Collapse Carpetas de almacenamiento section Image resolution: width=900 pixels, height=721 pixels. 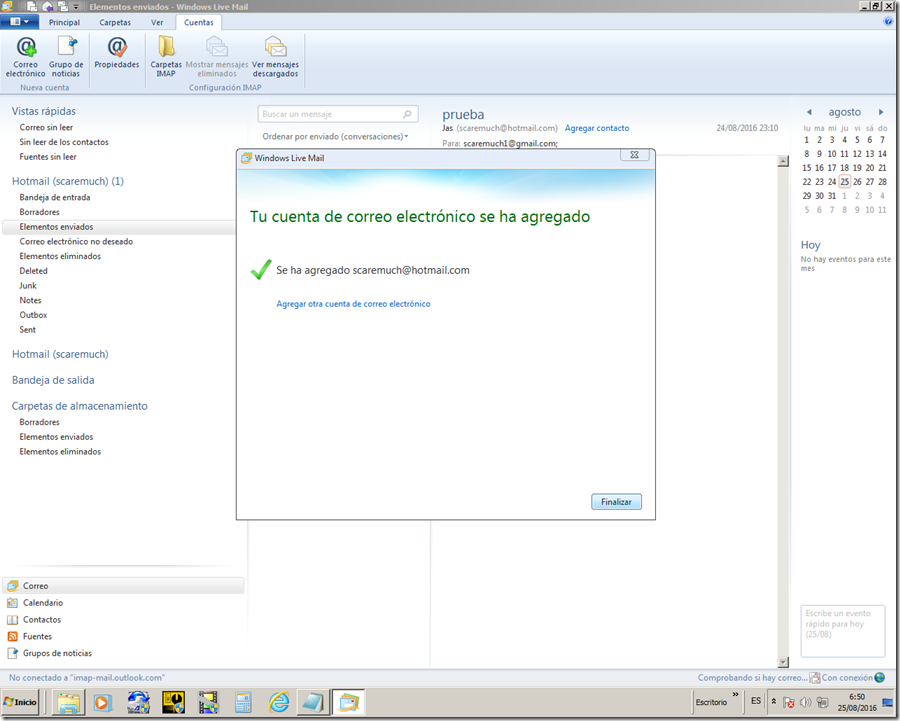(79, 406)
